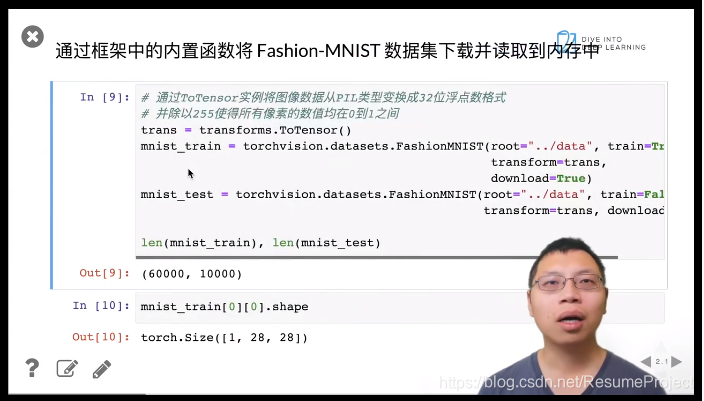The image size is (704, 401).
Task: Click the first comment line mentioning ToTensor
Action: point(323,97)
